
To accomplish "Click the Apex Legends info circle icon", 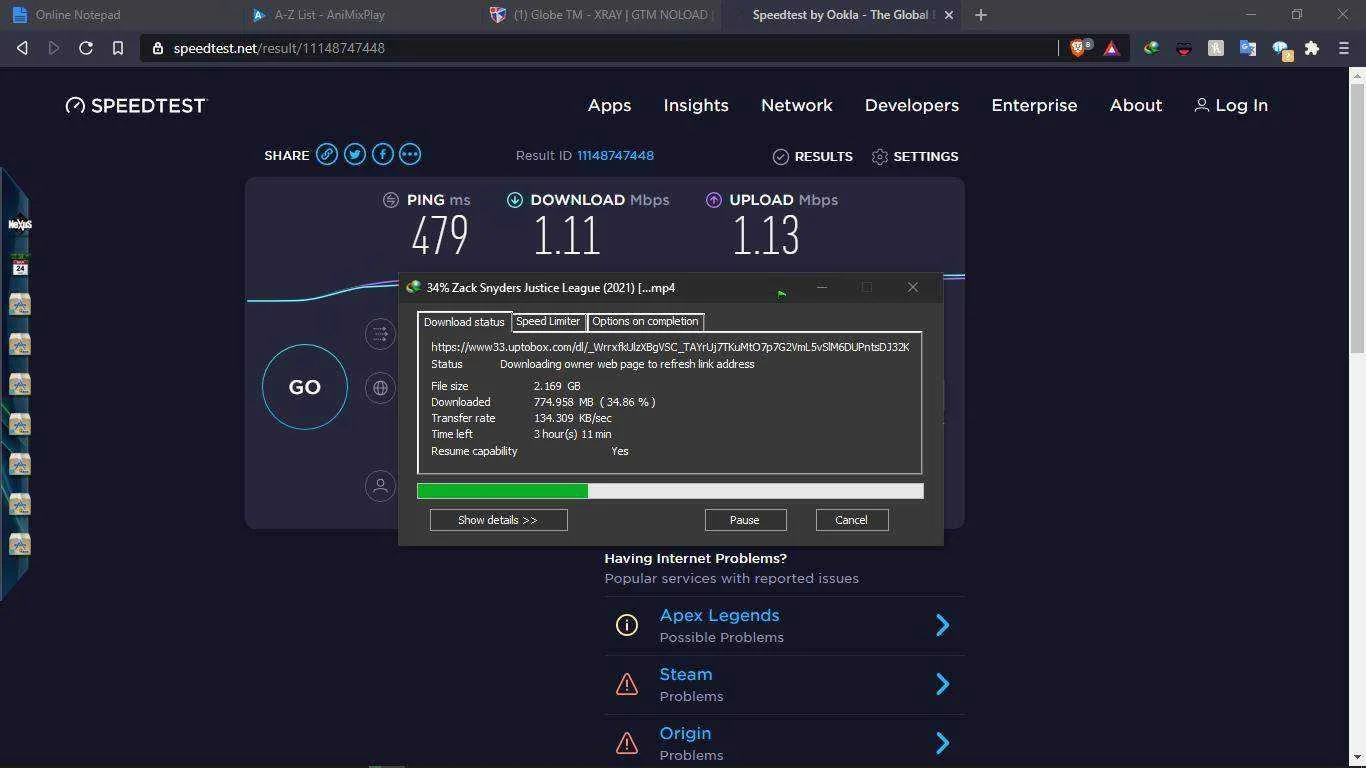I will (627, 625).
